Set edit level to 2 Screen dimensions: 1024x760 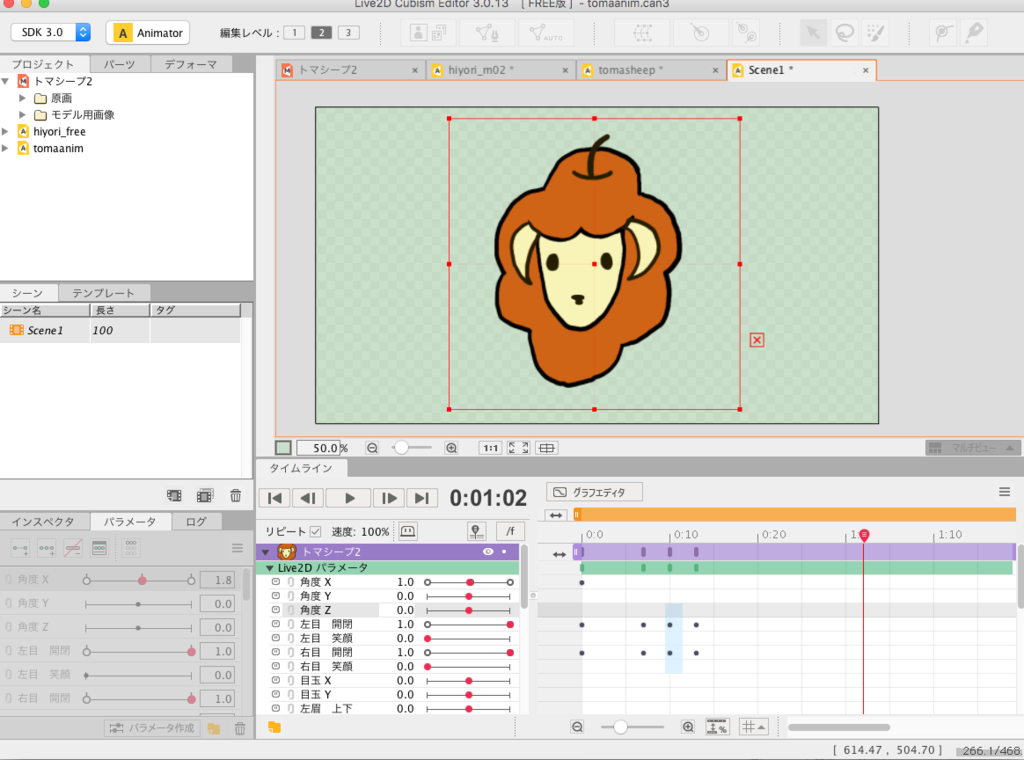click(x=321, y=33)
